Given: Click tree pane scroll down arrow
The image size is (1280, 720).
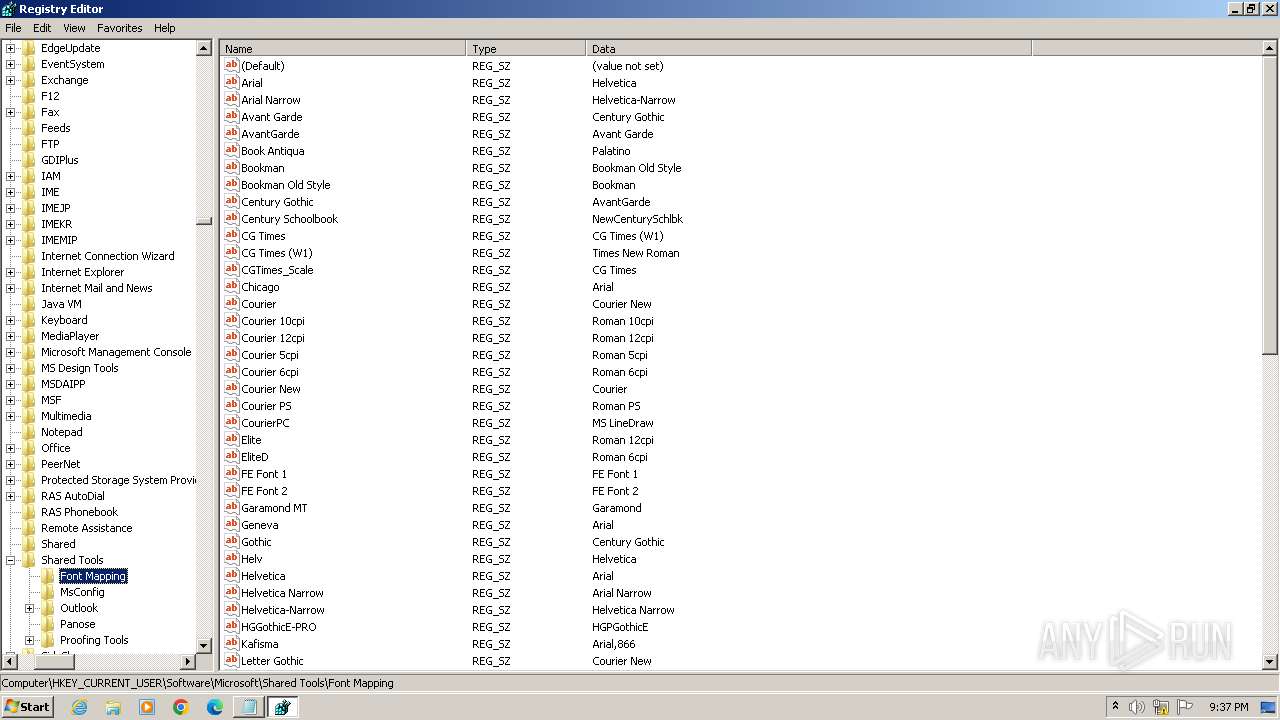Looking at the screenshot, I should tap(204, 646).
